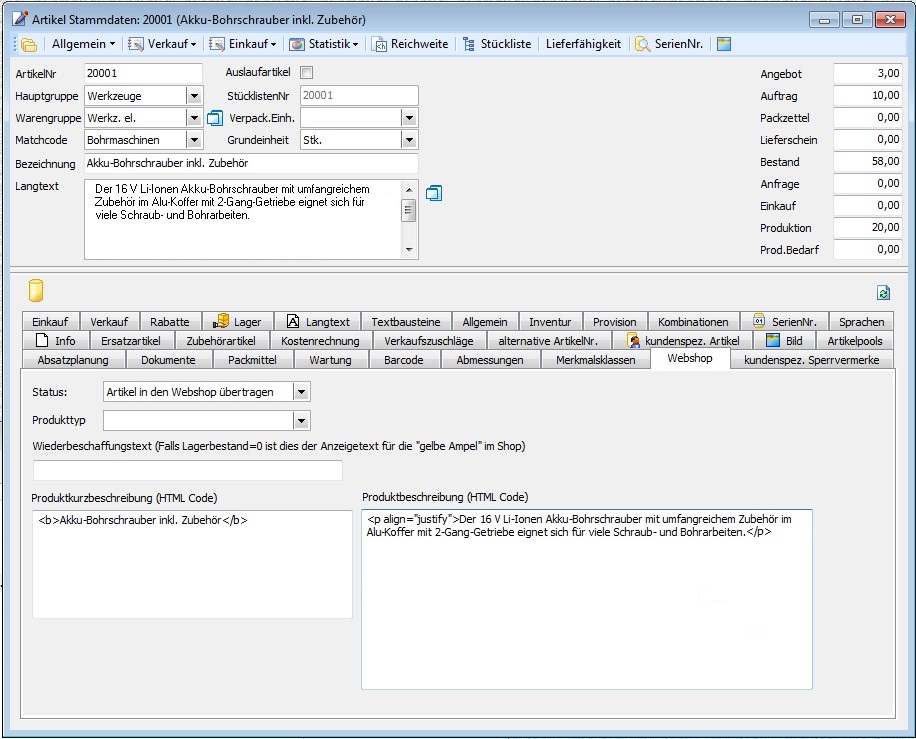Toggle the Auslaufartikel checkbox

tap(307, 72)
